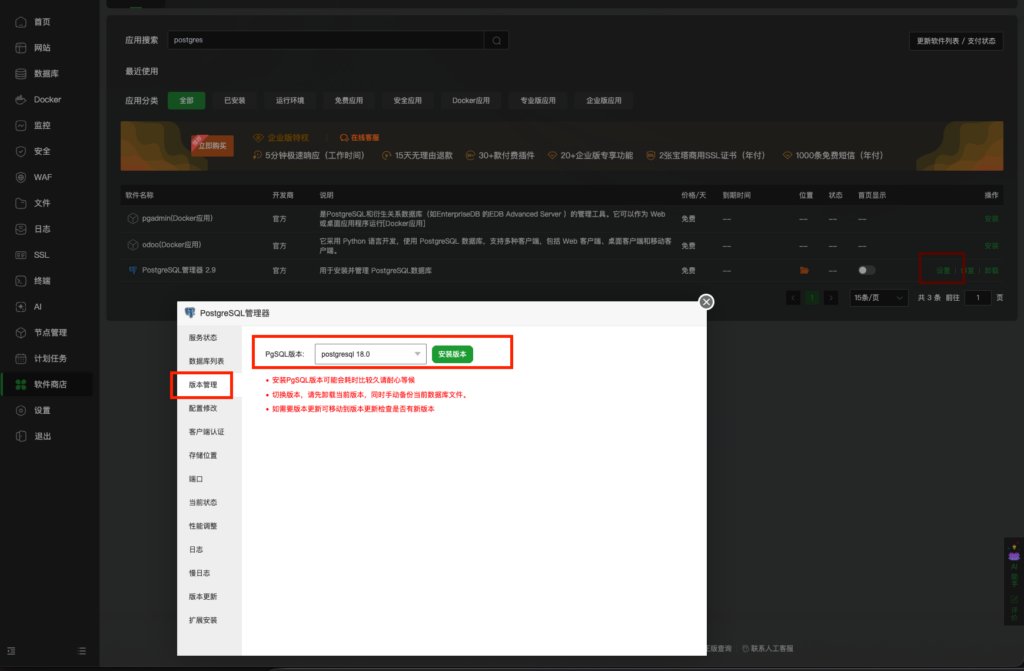Select the 企业版应用 category tab
Screen dimensions: 1024x671
click(x=603, y=101)
